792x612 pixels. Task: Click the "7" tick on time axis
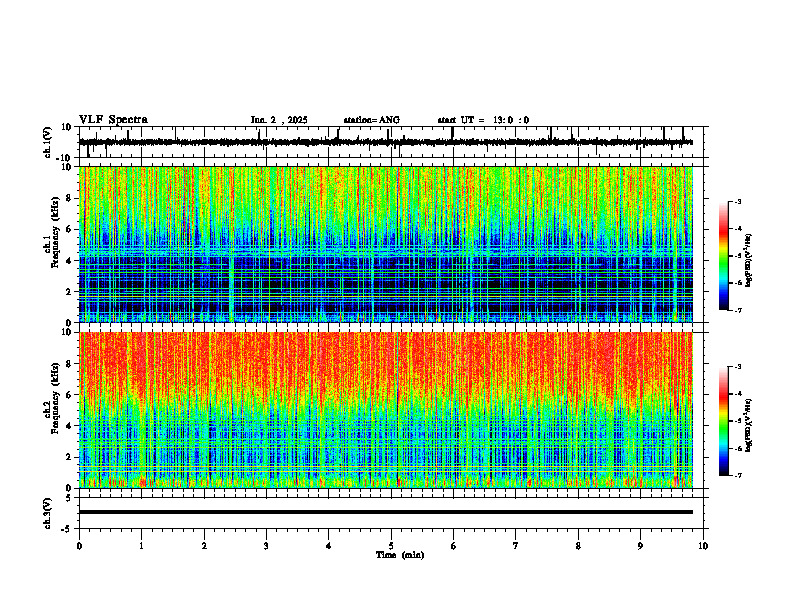[x=516, y=546]
